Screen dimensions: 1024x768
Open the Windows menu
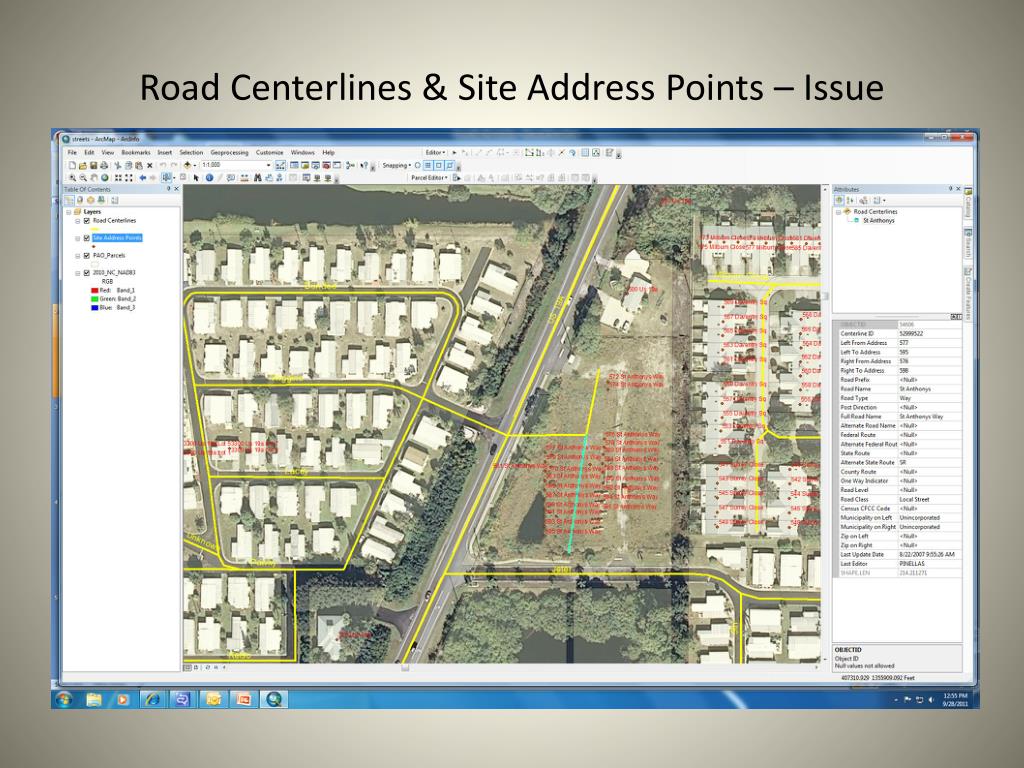tap(302, 153)
